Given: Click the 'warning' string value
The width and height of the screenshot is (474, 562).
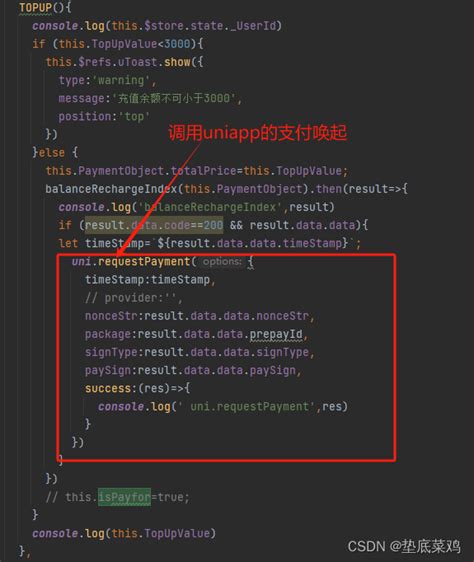Looking at the screenshot, I should click(x=121, y=80).
